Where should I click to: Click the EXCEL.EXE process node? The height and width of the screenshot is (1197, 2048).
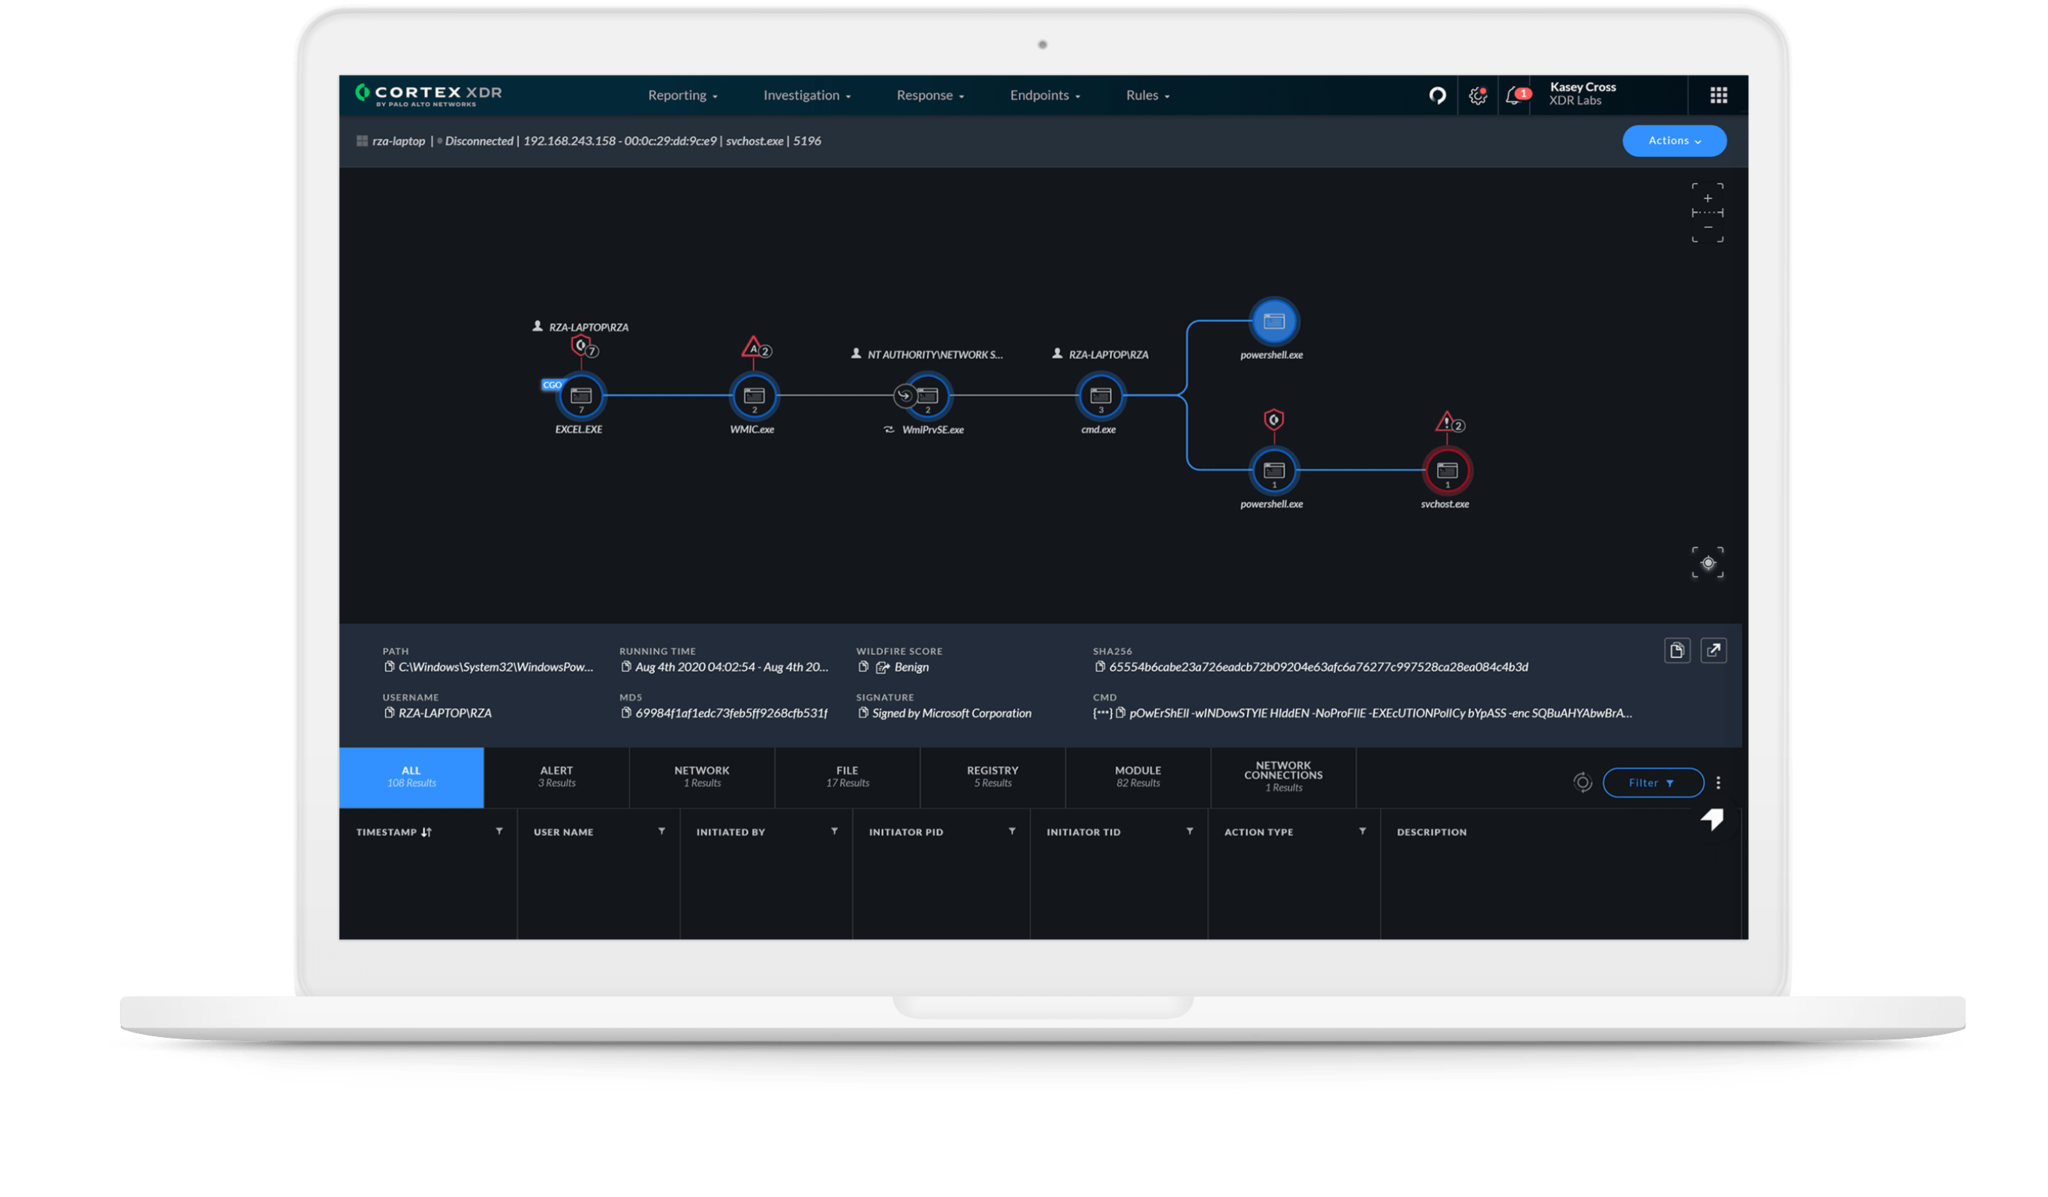click(x=581, y=396)
